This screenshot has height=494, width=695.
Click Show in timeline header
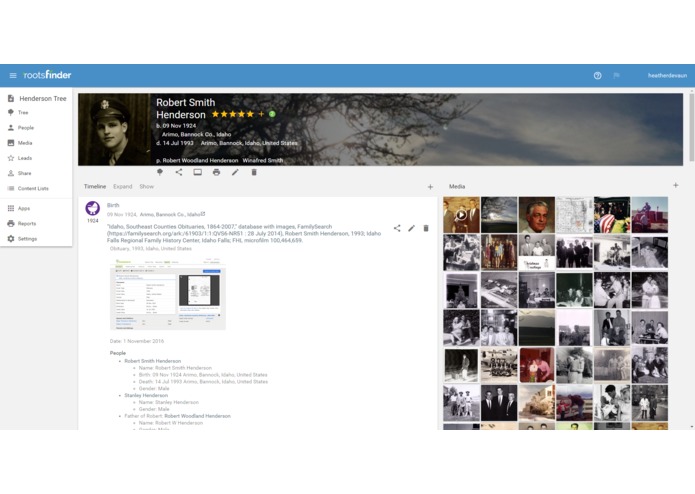147,187
